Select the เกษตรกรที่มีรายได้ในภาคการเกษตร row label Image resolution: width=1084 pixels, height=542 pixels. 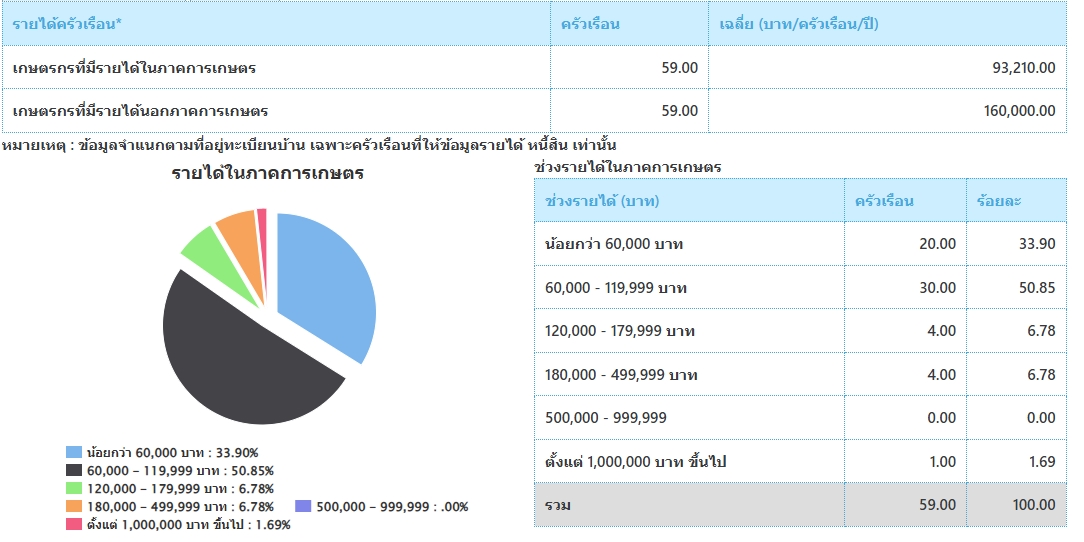pyautogui.click(x=134, y=68)
